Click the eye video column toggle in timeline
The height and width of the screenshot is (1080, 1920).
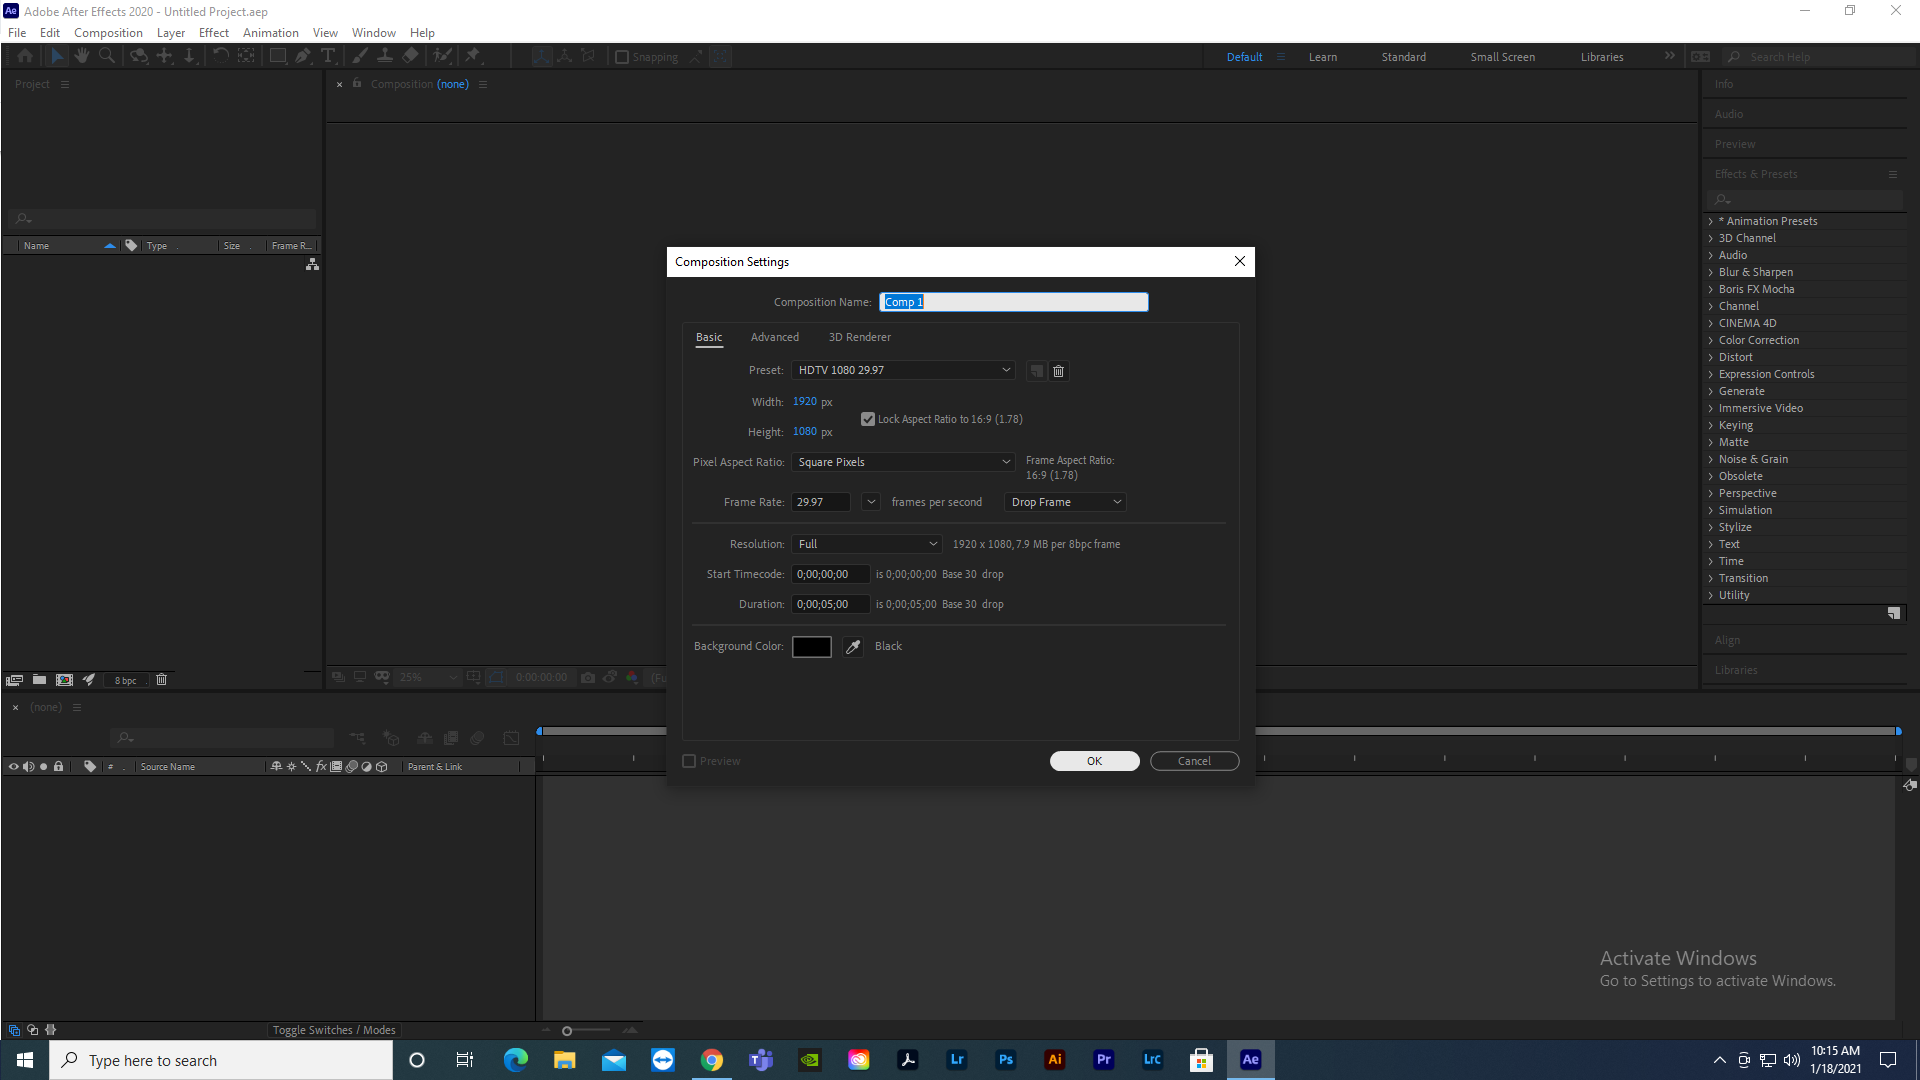[13, 767]
